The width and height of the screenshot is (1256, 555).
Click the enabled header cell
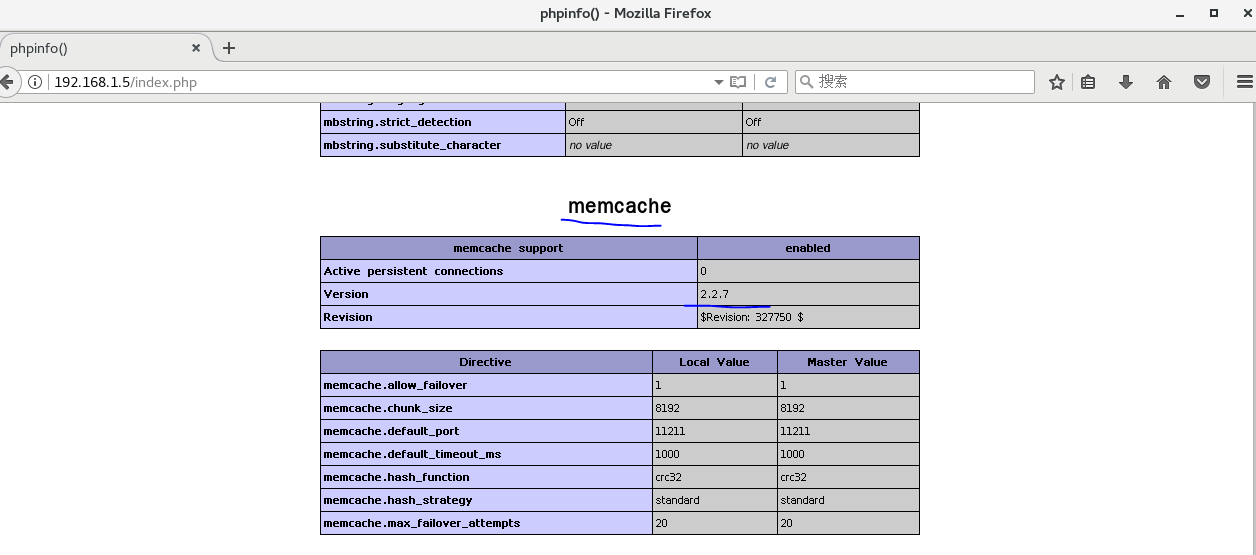[808, 248]
